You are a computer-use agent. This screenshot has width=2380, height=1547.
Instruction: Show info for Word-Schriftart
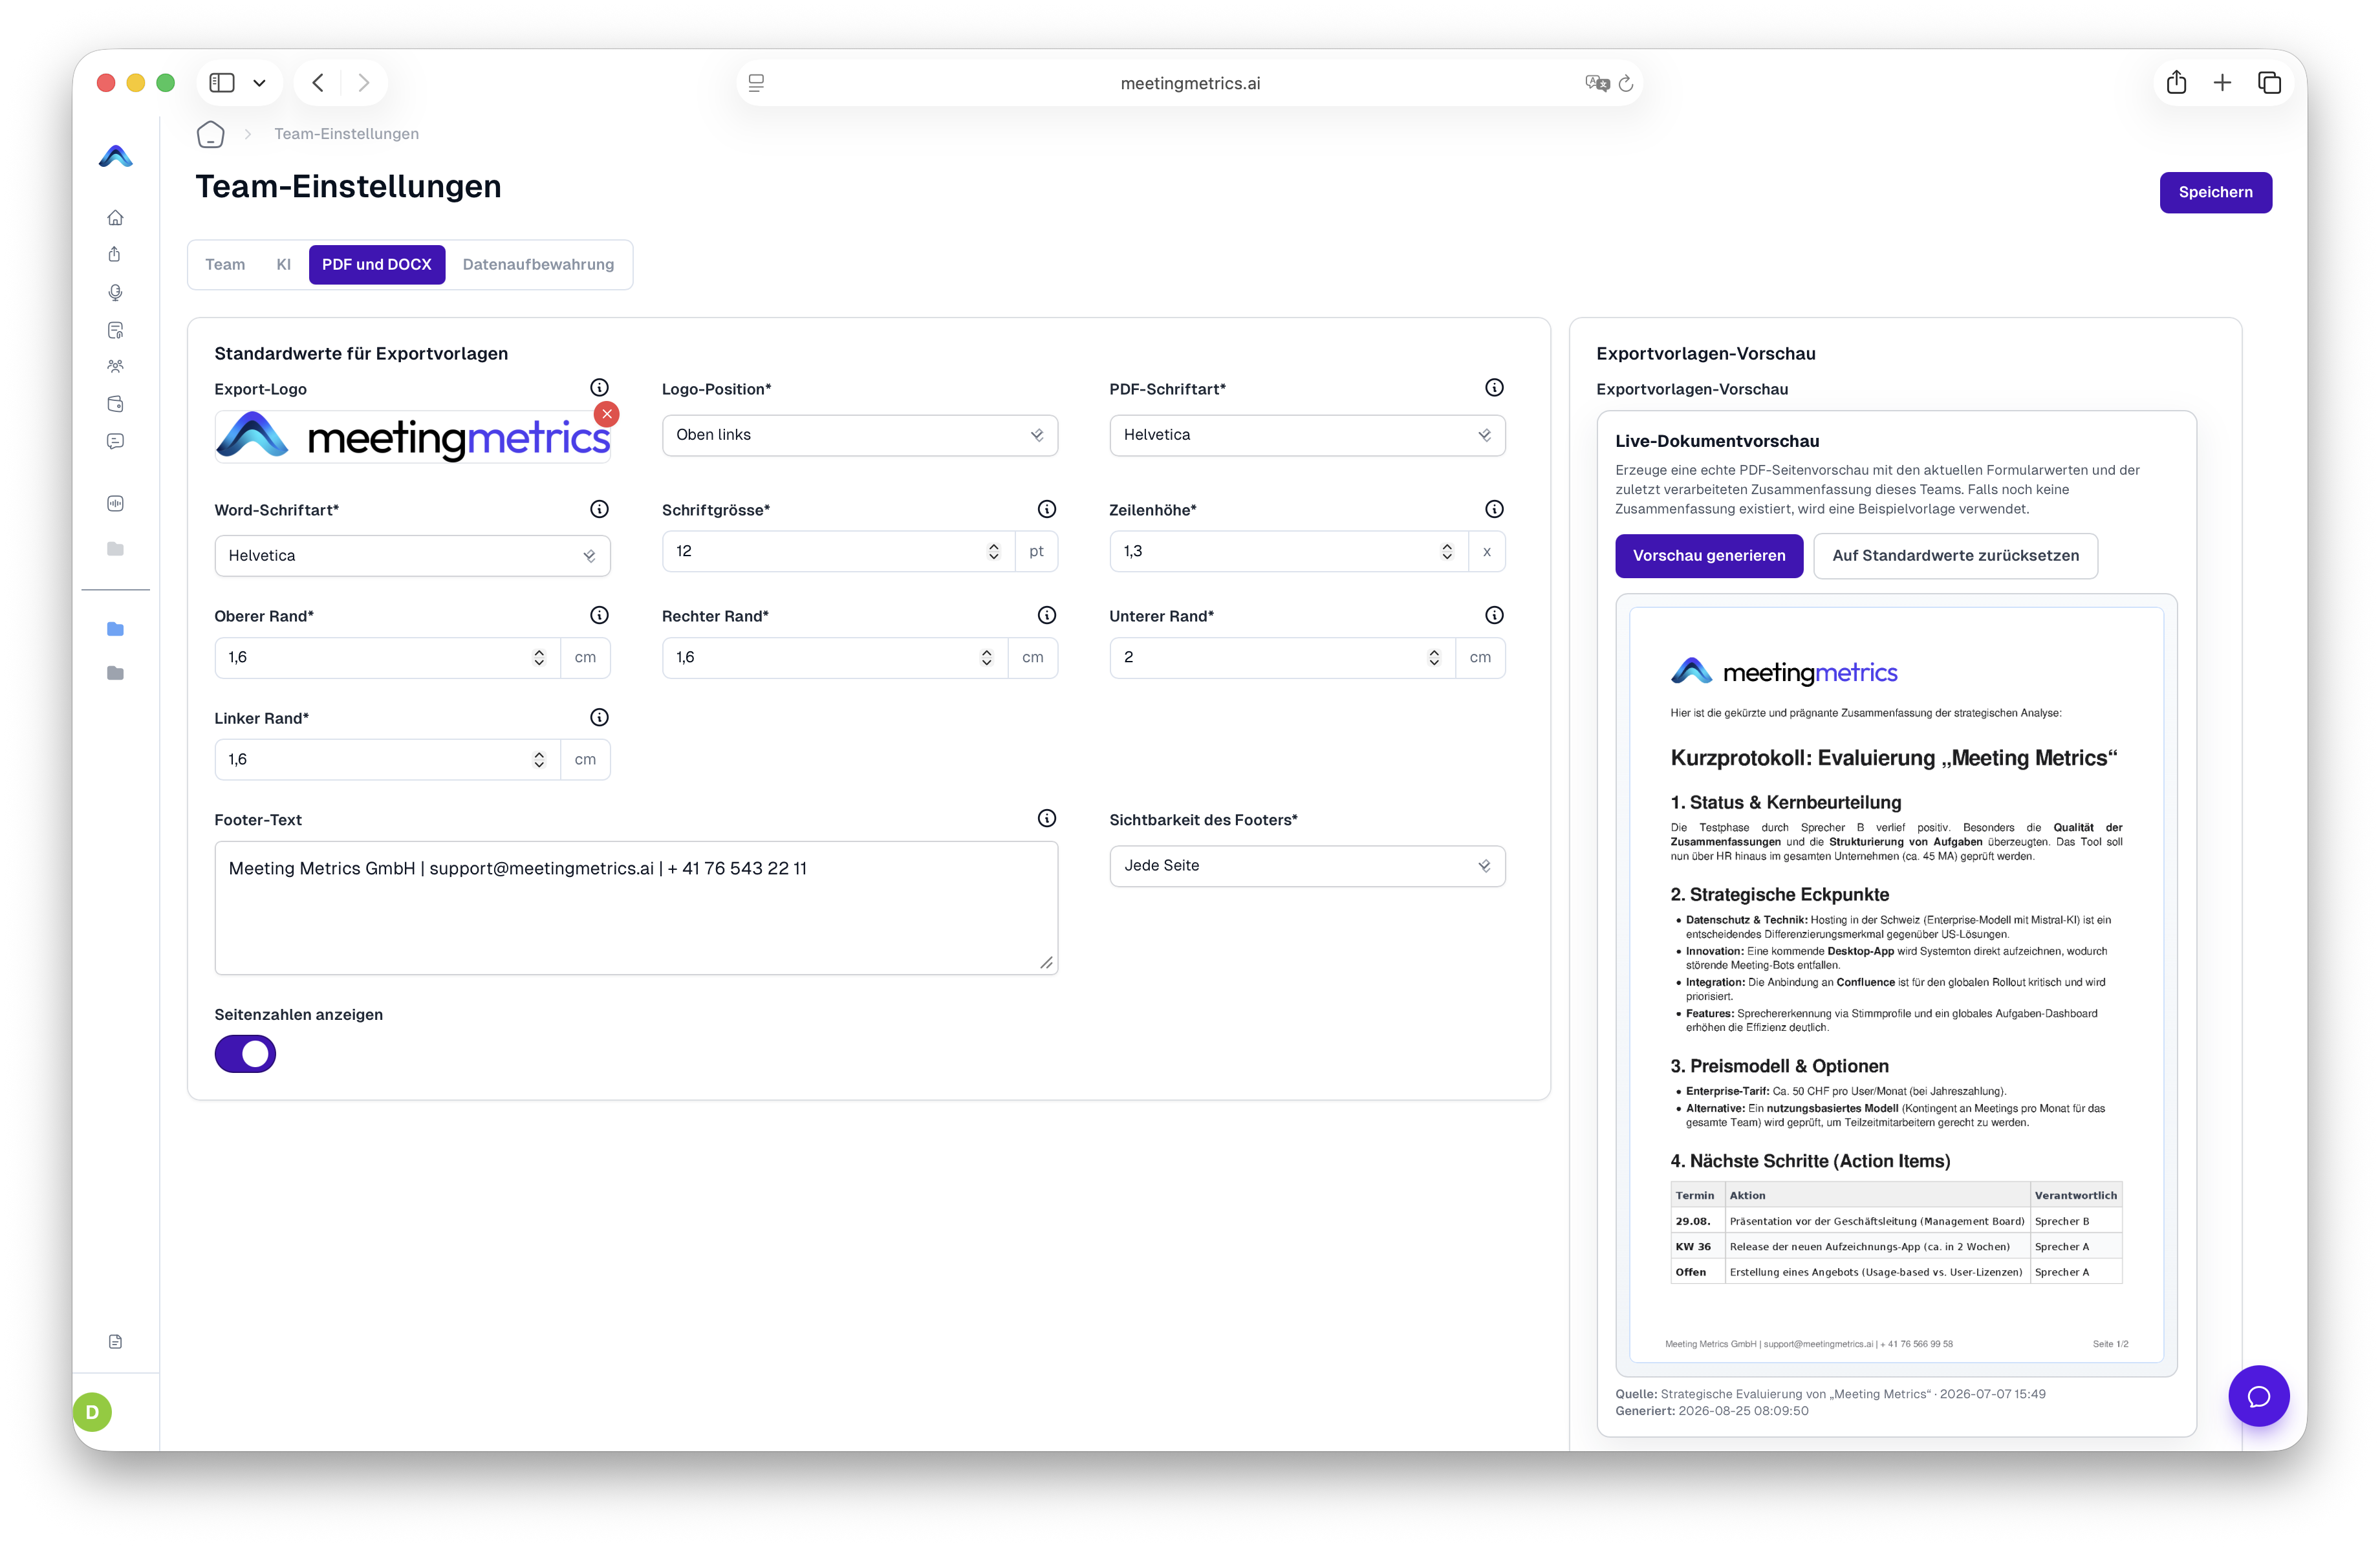click(x=599, y=509)
